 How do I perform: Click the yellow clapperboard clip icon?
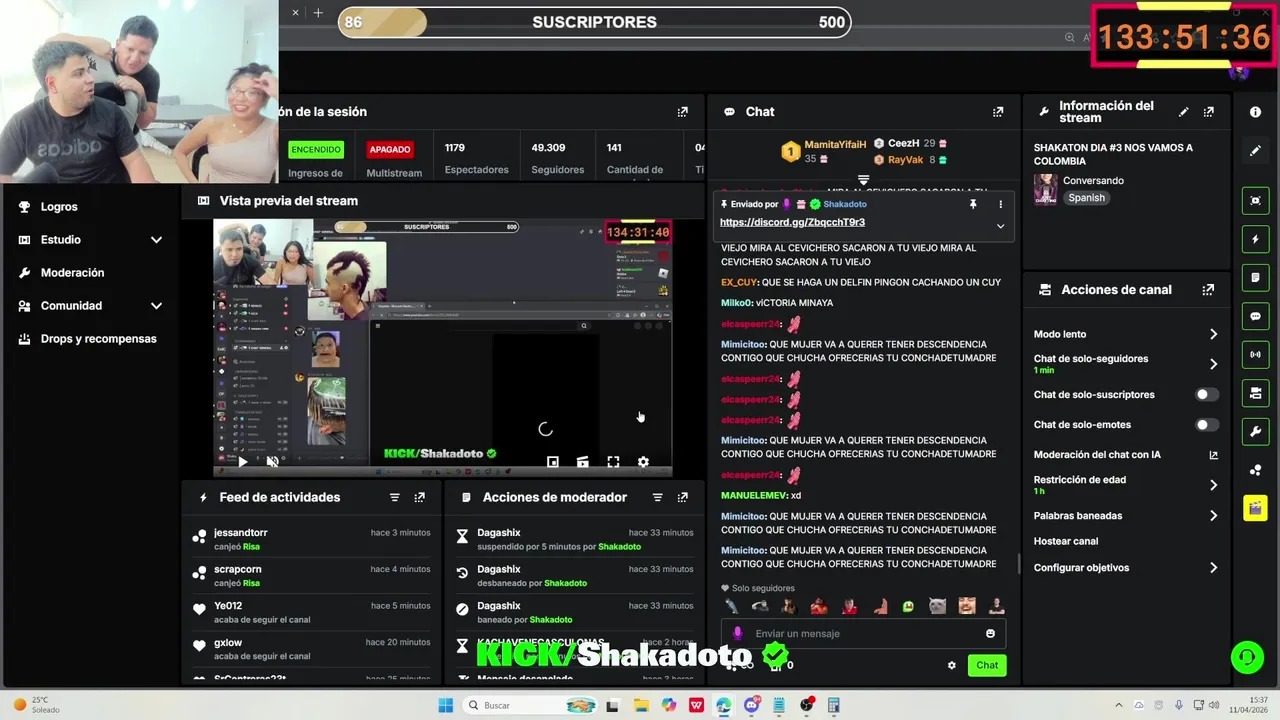1255,508
